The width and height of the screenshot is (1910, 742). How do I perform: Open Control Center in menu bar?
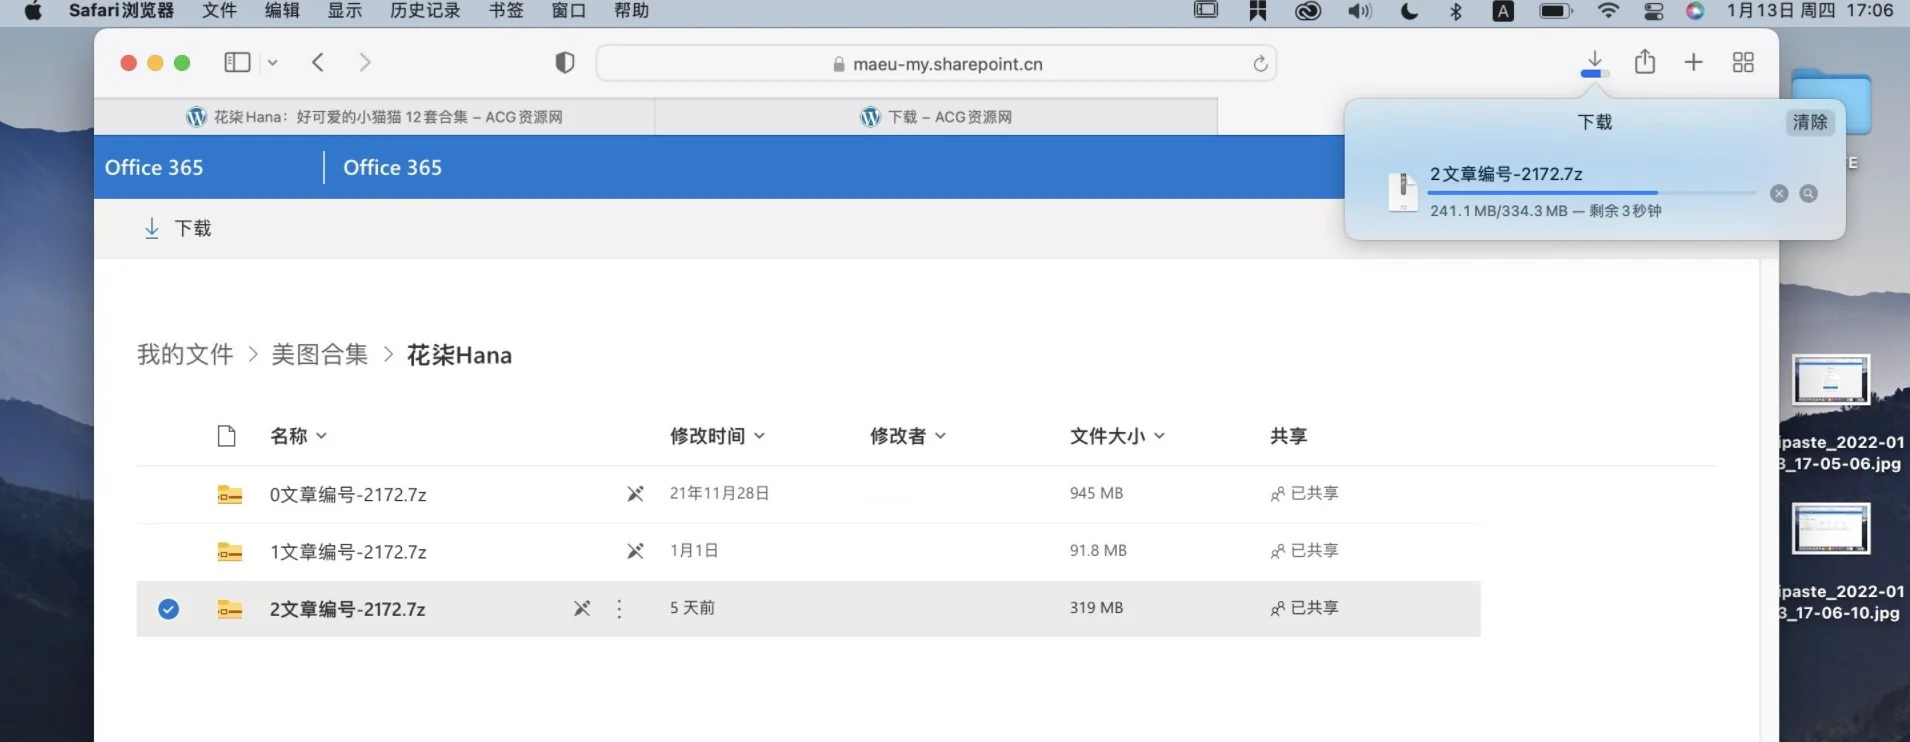[1654, 11]
